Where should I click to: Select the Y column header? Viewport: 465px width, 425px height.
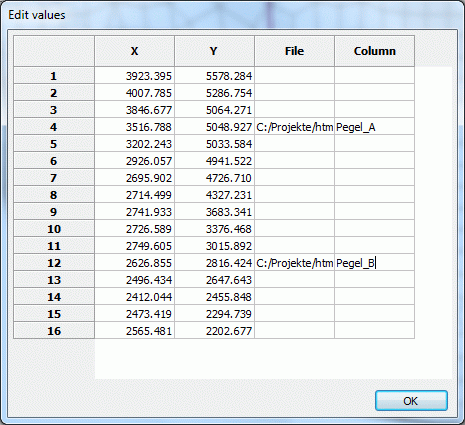(x=214, y=51)
